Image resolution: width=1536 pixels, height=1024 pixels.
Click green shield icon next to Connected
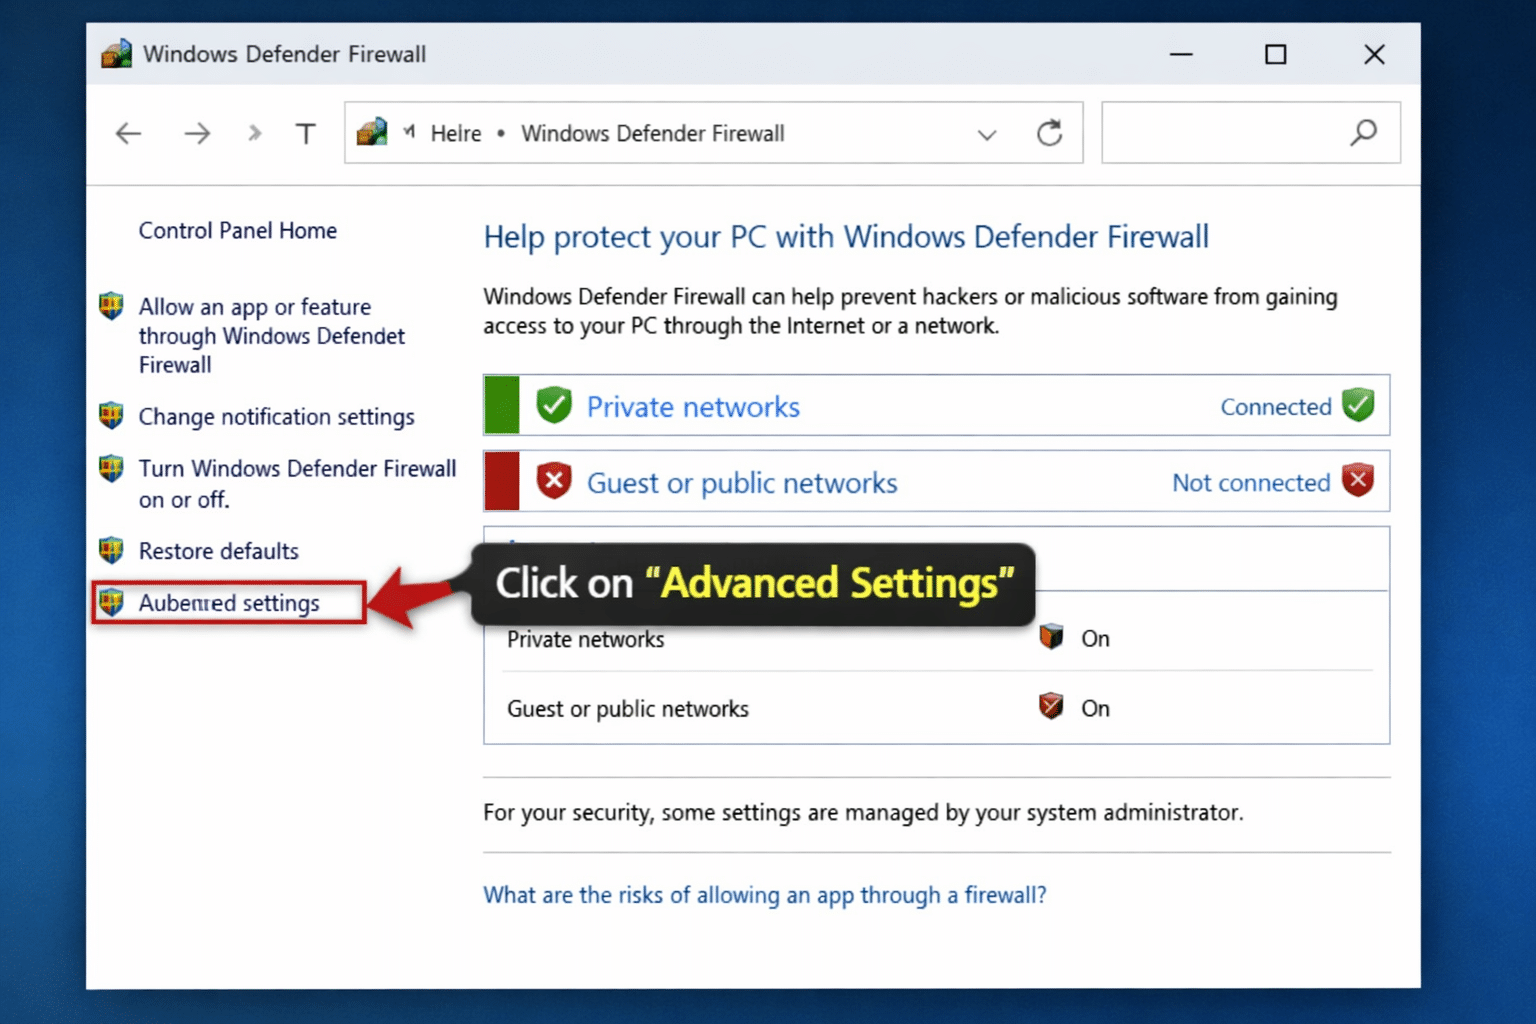(1358, 405)
